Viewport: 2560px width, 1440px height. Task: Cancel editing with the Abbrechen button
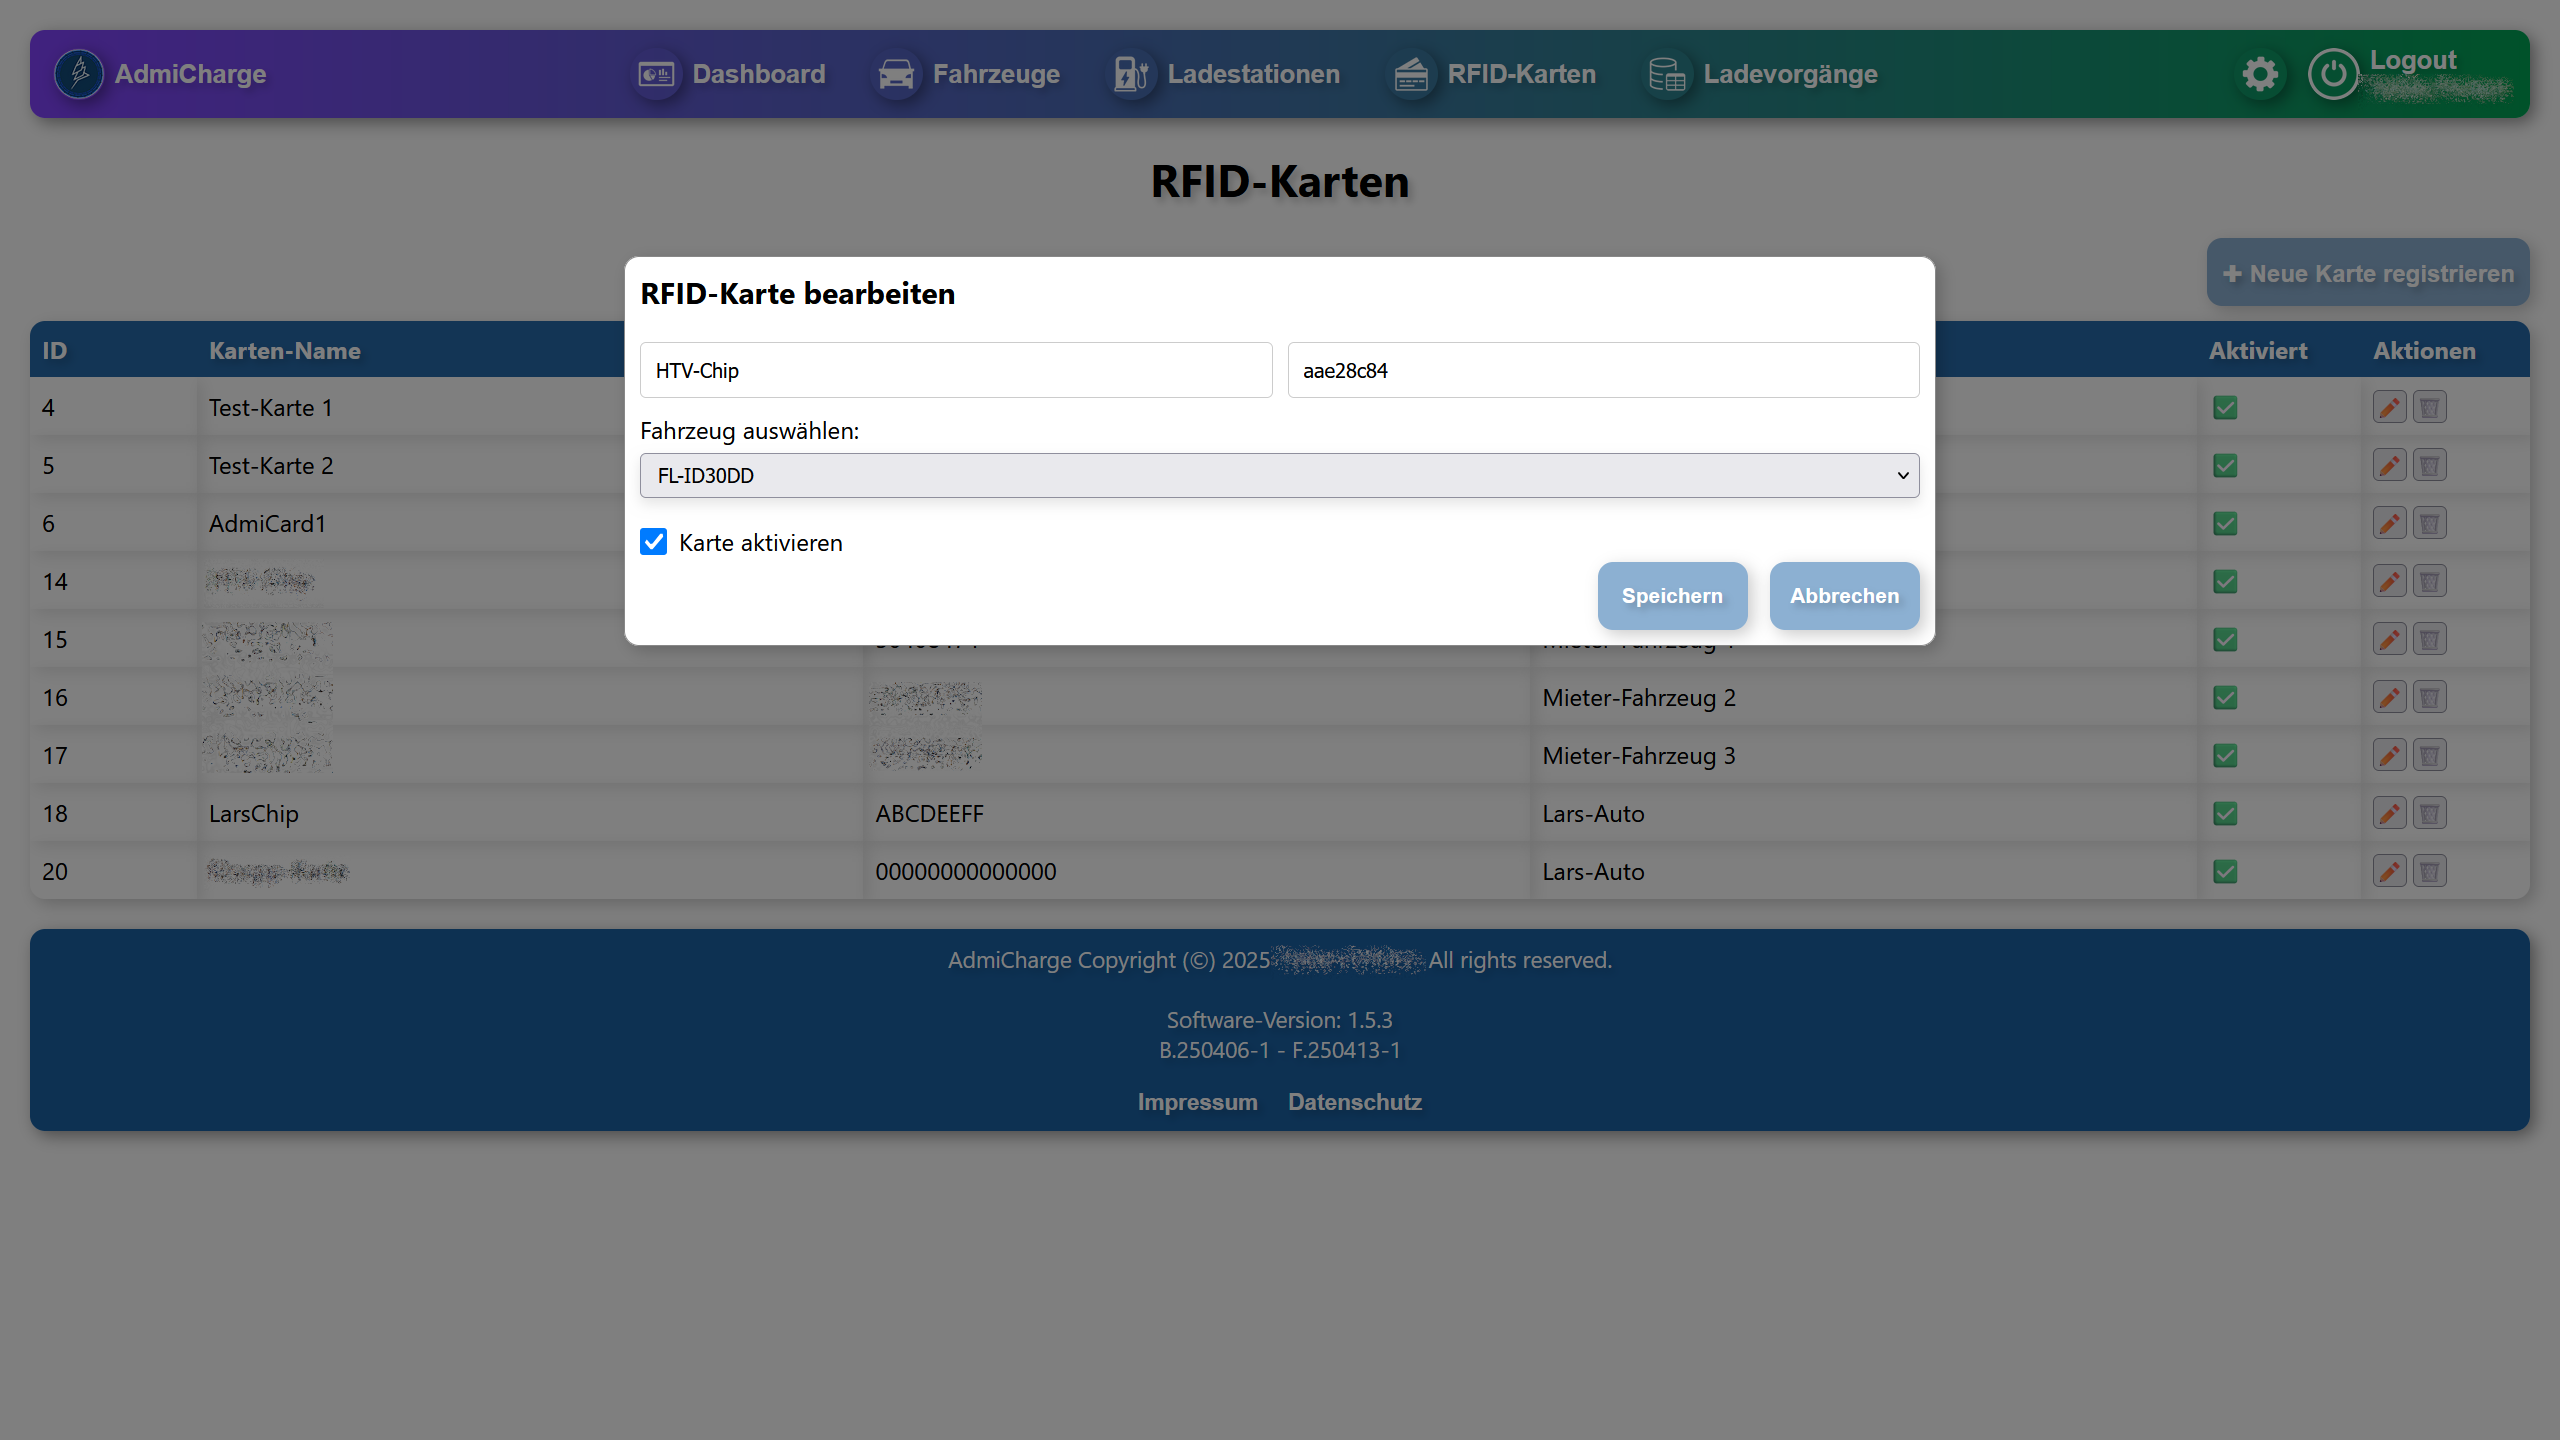[x=1843, y=596]
